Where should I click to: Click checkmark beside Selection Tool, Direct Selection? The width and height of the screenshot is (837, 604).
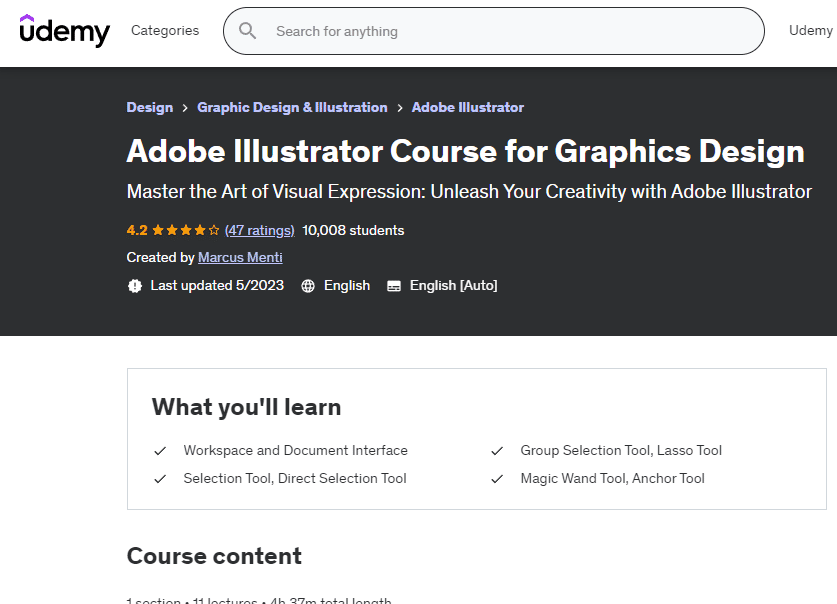pos(160,479)
